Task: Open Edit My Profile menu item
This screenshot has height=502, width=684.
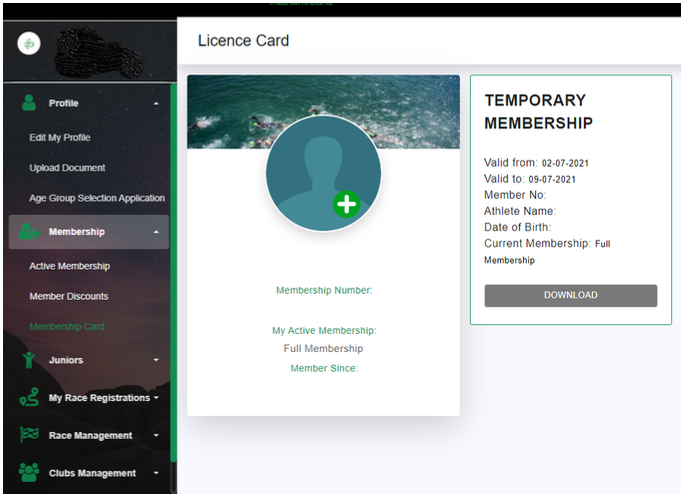Action: click(60, 138)
